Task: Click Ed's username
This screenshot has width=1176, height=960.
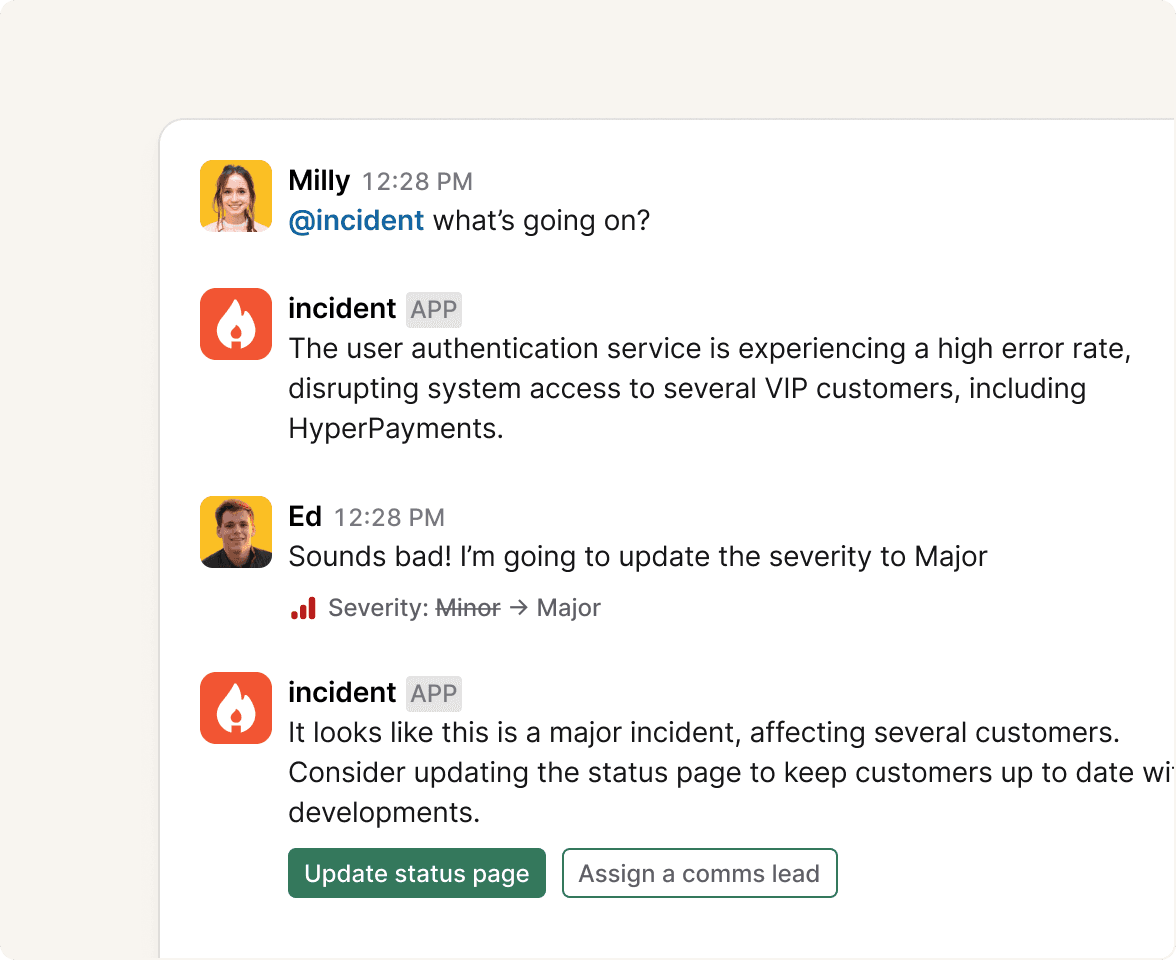Action: point(304,517)
